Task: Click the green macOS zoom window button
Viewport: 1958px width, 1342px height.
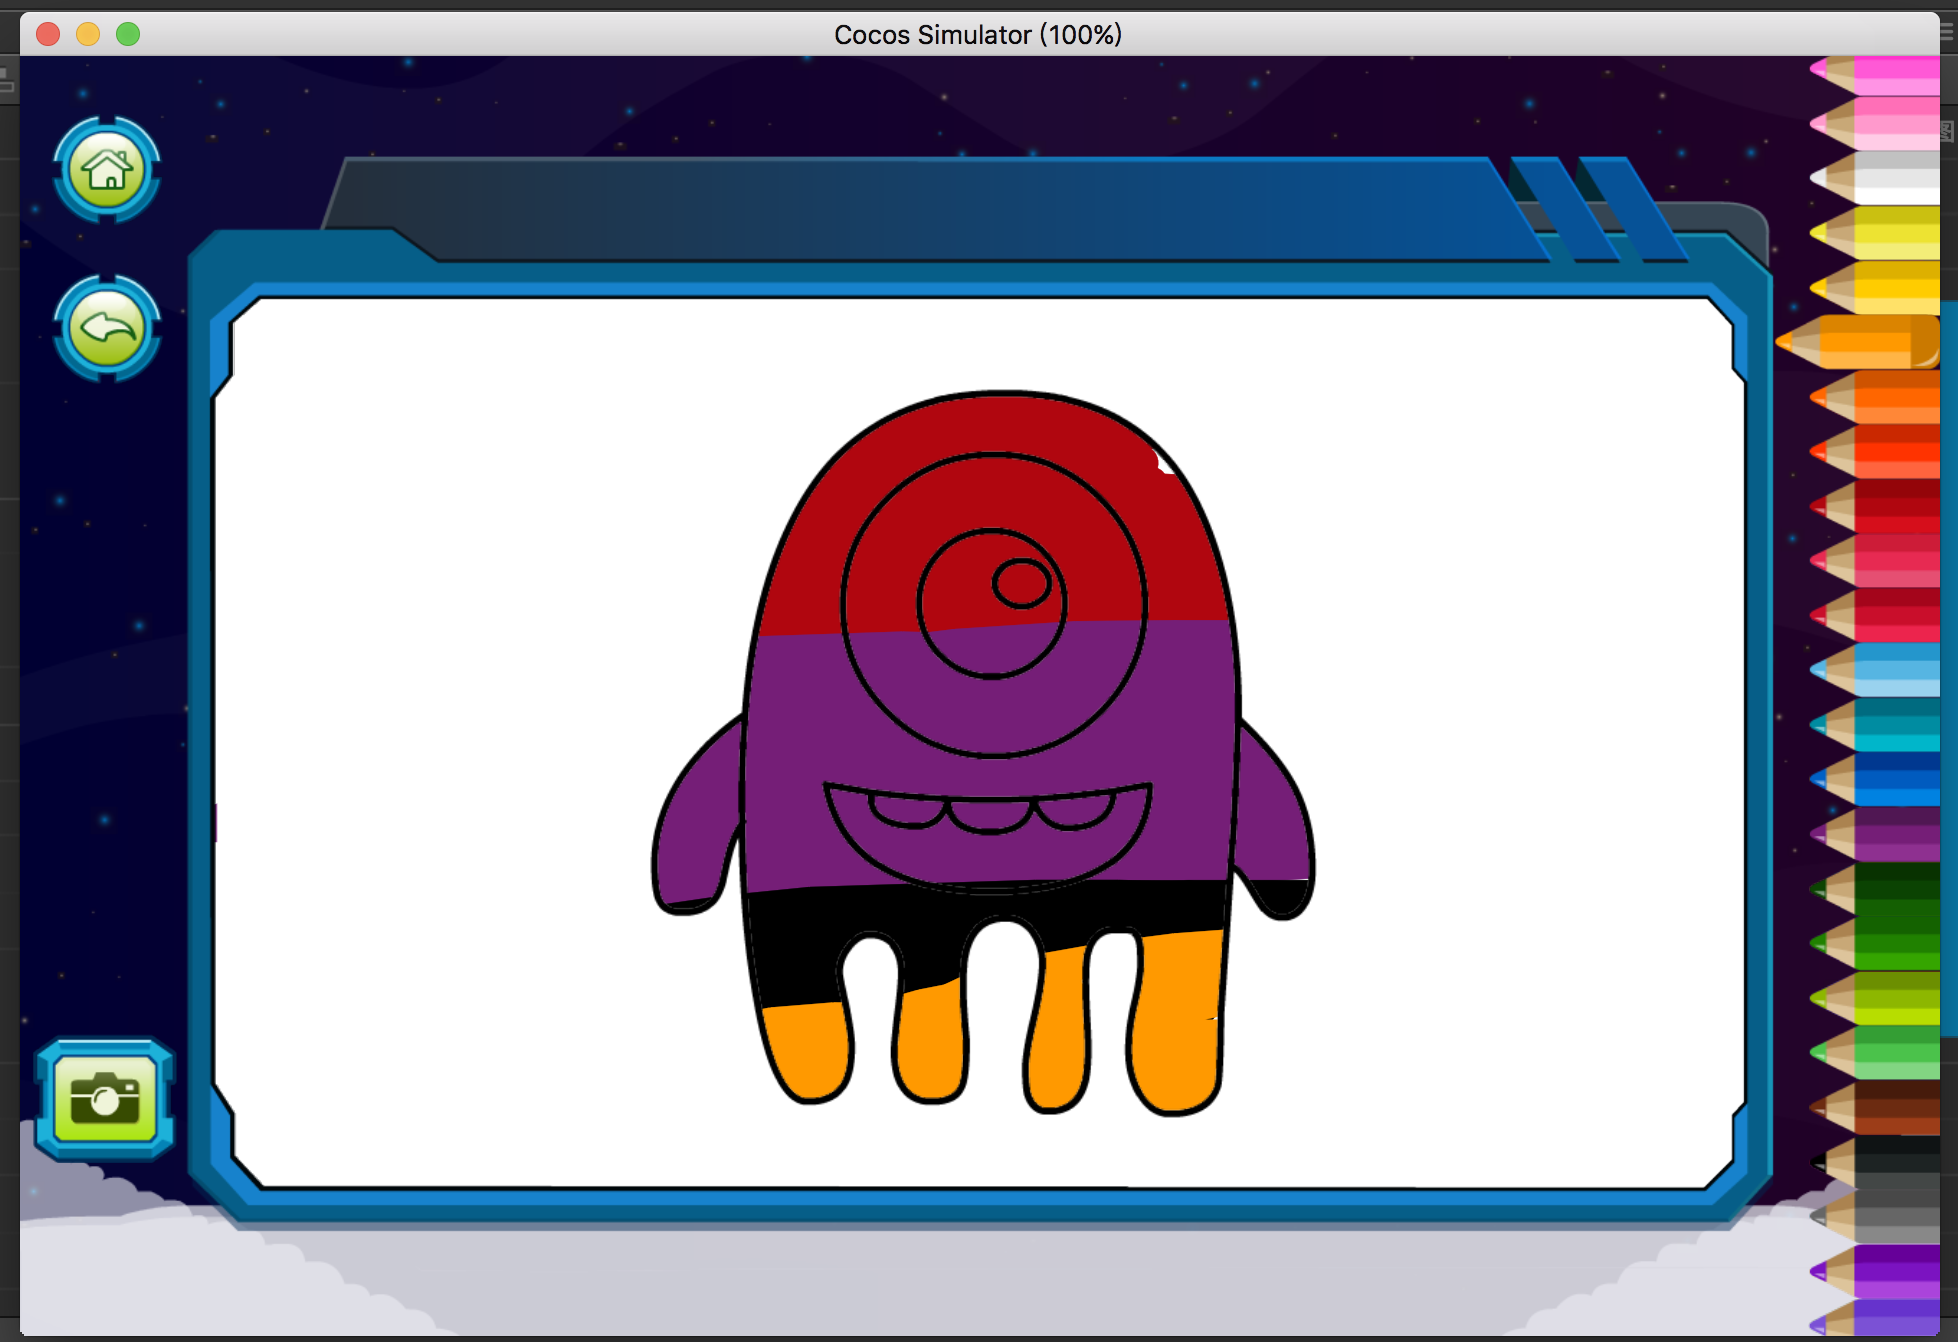Action: [128, 34]
